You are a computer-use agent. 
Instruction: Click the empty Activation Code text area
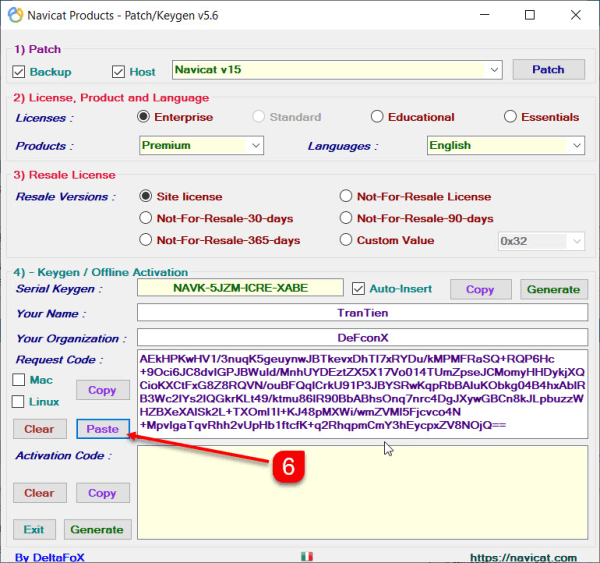coord(362,492)
